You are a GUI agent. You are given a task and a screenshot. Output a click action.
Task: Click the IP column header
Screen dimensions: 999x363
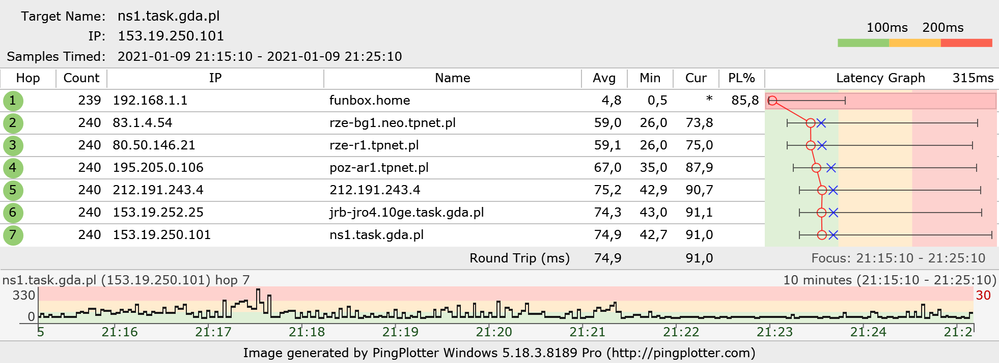point(215,78)
